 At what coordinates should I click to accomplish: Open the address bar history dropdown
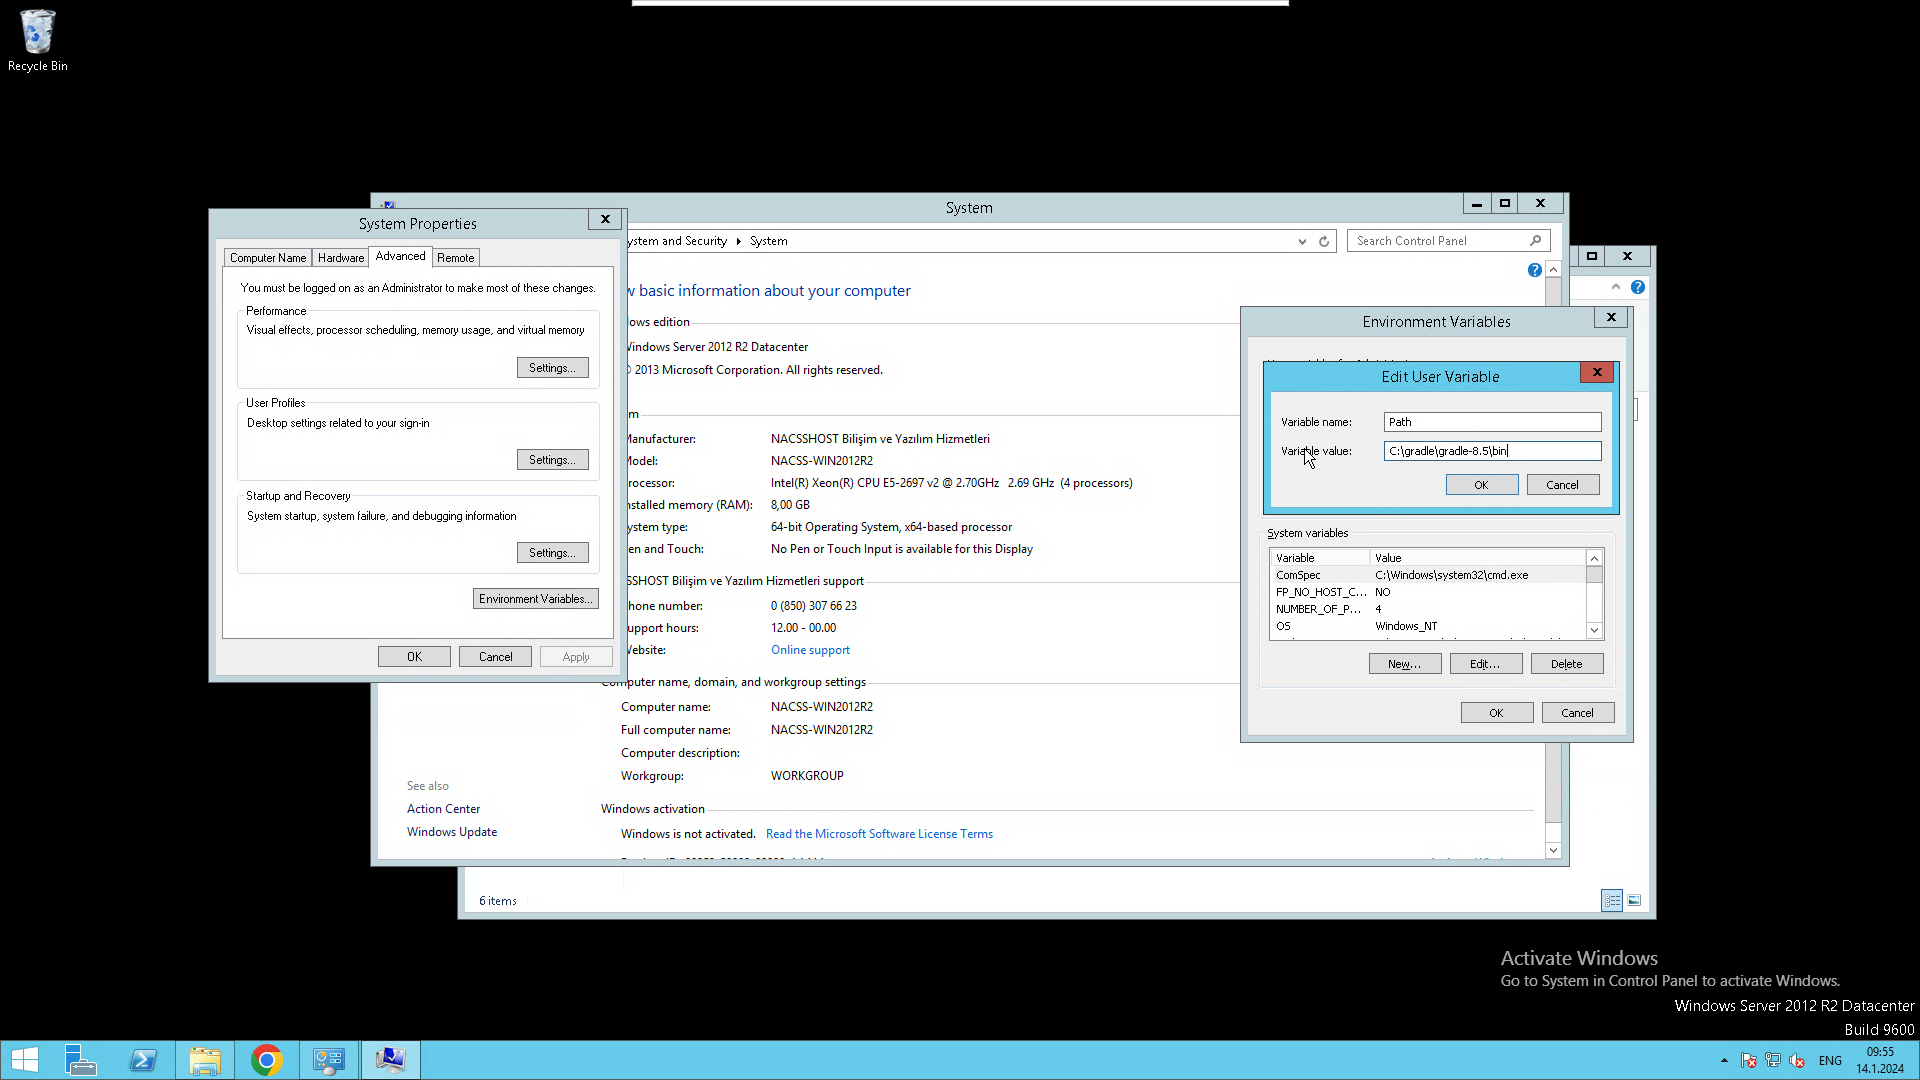point(1302,241)
